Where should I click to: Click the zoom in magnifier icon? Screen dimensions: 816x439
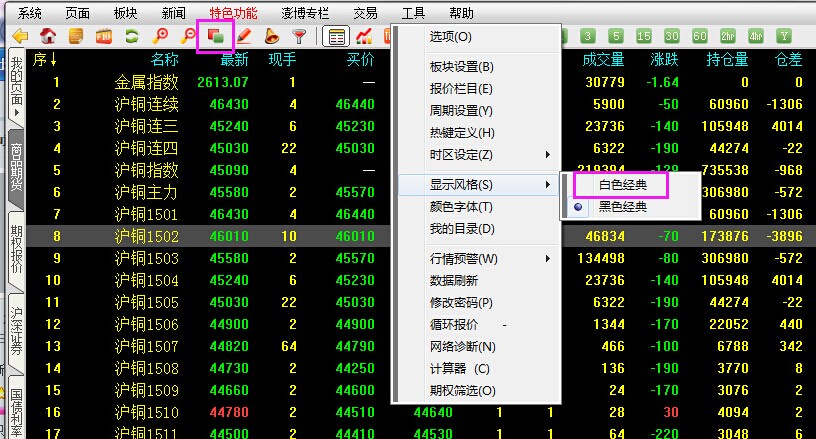(159, 36)
